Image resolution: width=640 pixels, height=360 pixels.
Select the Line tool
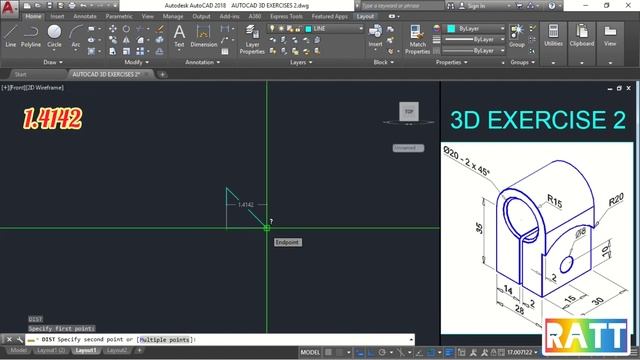coord(11,36)
